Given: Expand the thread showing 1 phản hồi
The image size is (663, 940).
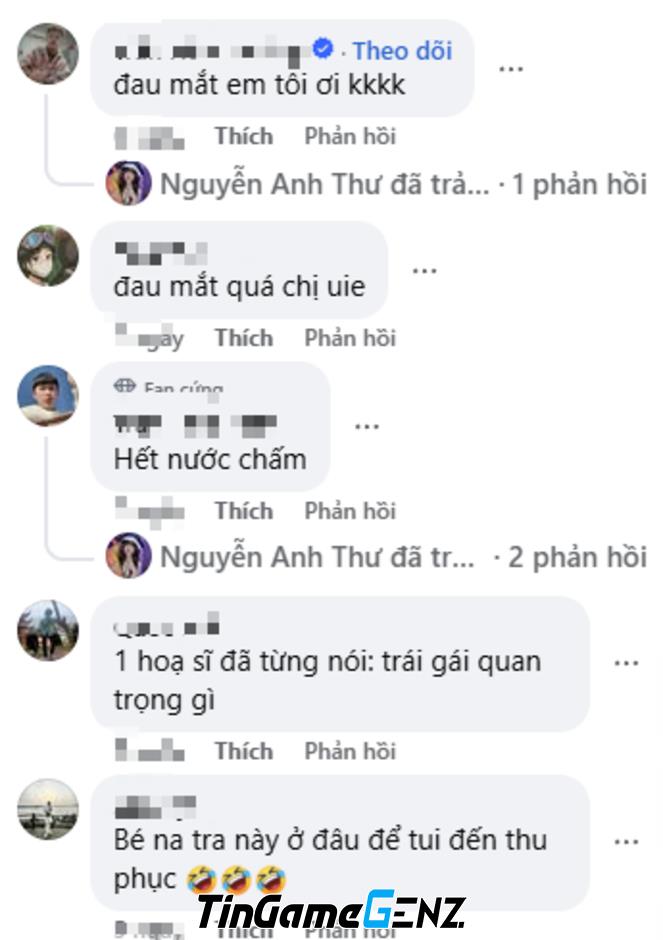Looking at the screenshot, I should pos(580,185).
